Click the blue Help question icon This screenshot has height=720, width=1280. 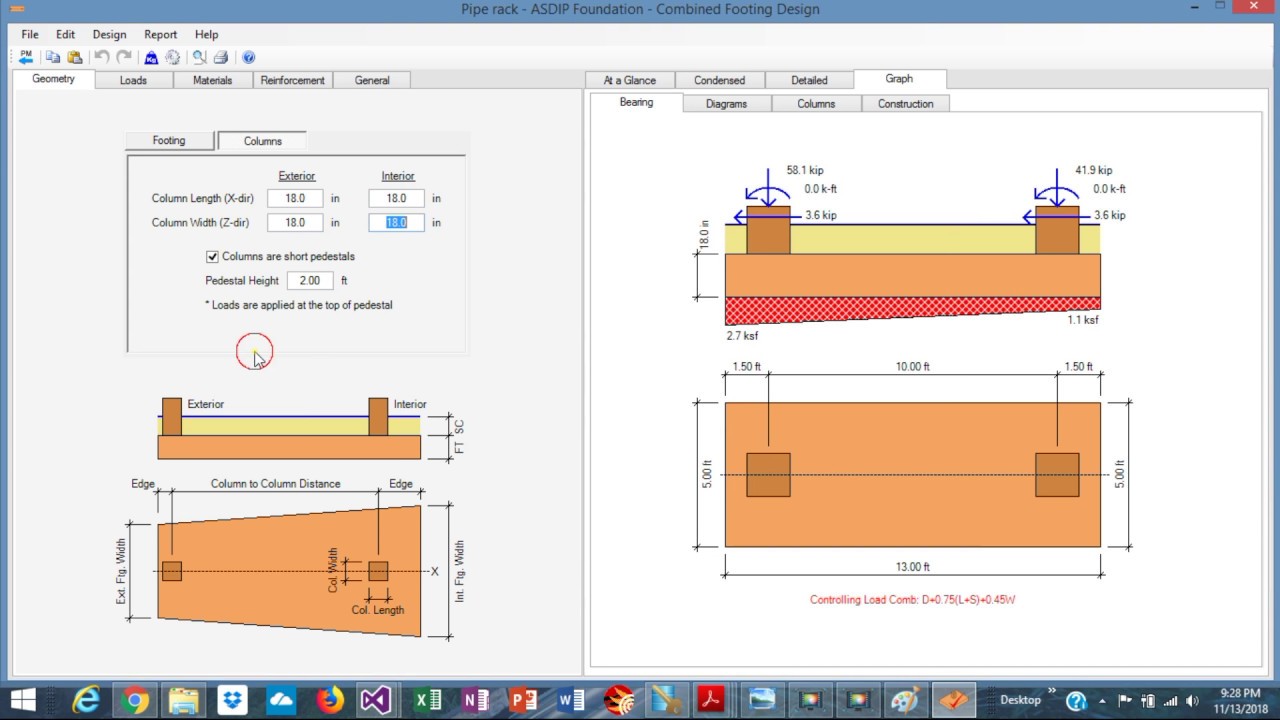[248, 57]
